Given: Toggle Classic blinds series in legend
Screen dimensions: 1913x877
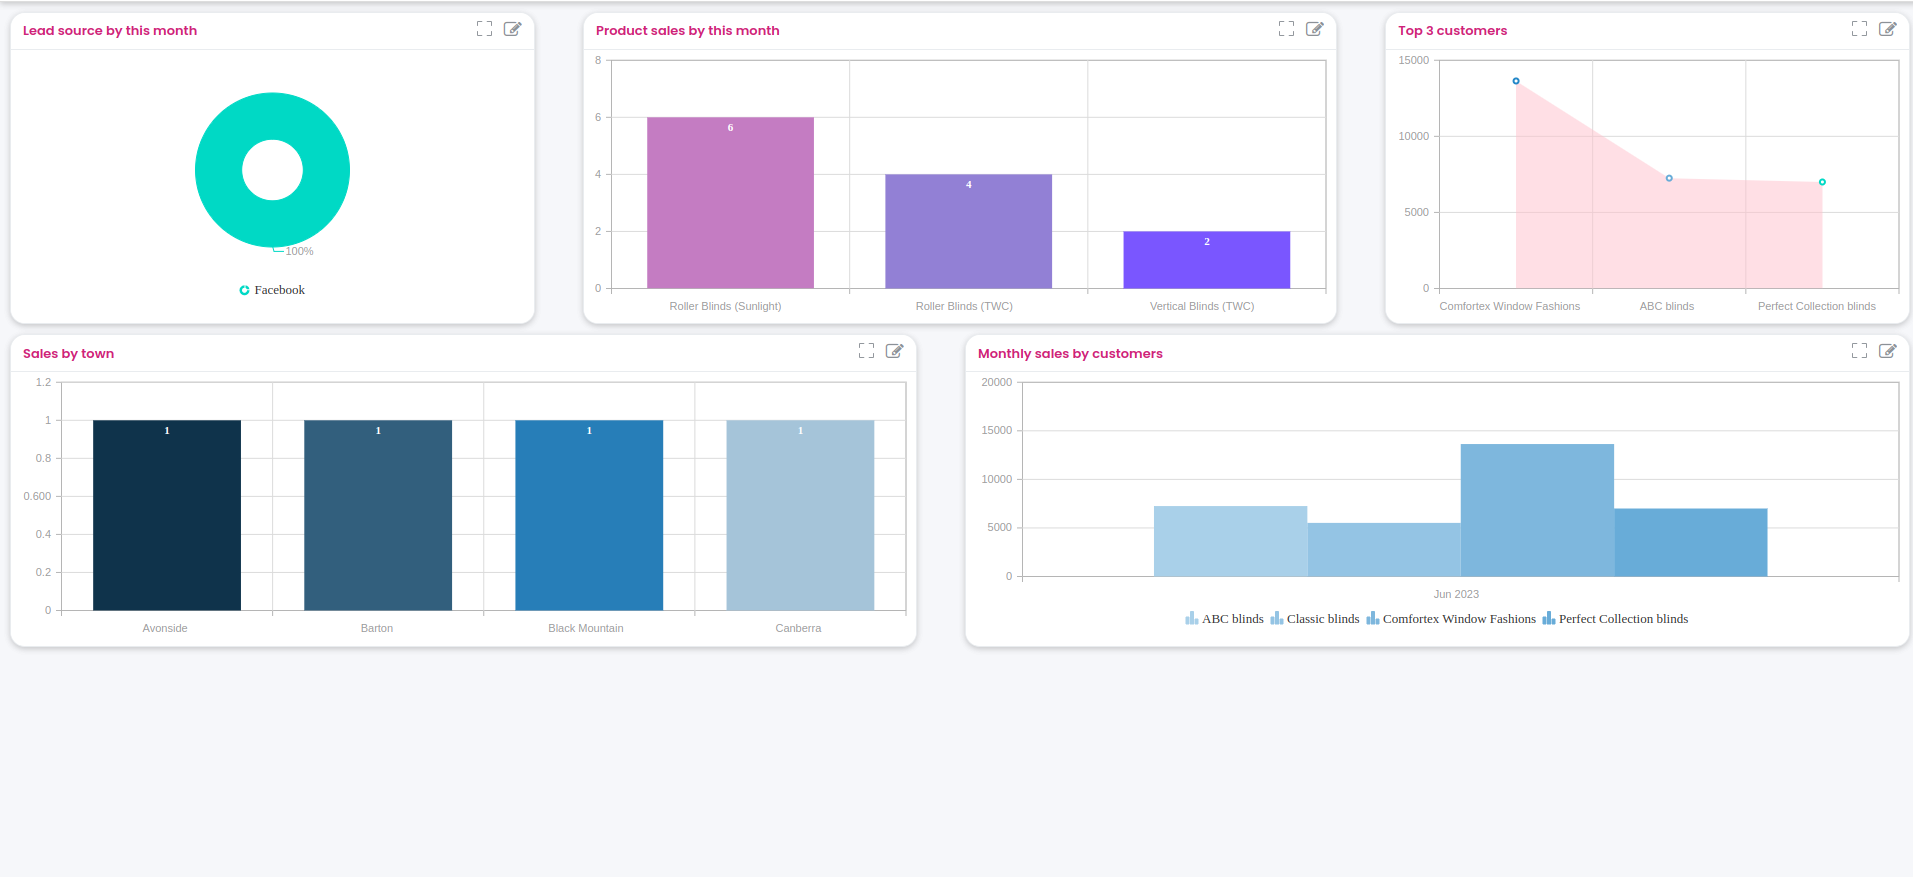Looking at the screenshot, I should coord(1314,619).
